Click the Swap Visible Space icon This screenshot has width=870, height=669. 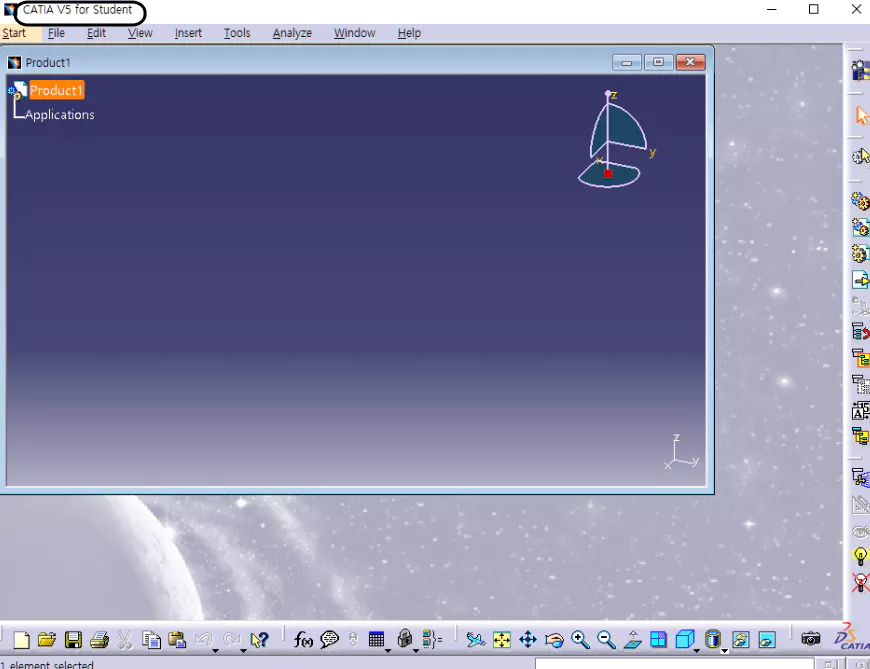coord(767,640)
